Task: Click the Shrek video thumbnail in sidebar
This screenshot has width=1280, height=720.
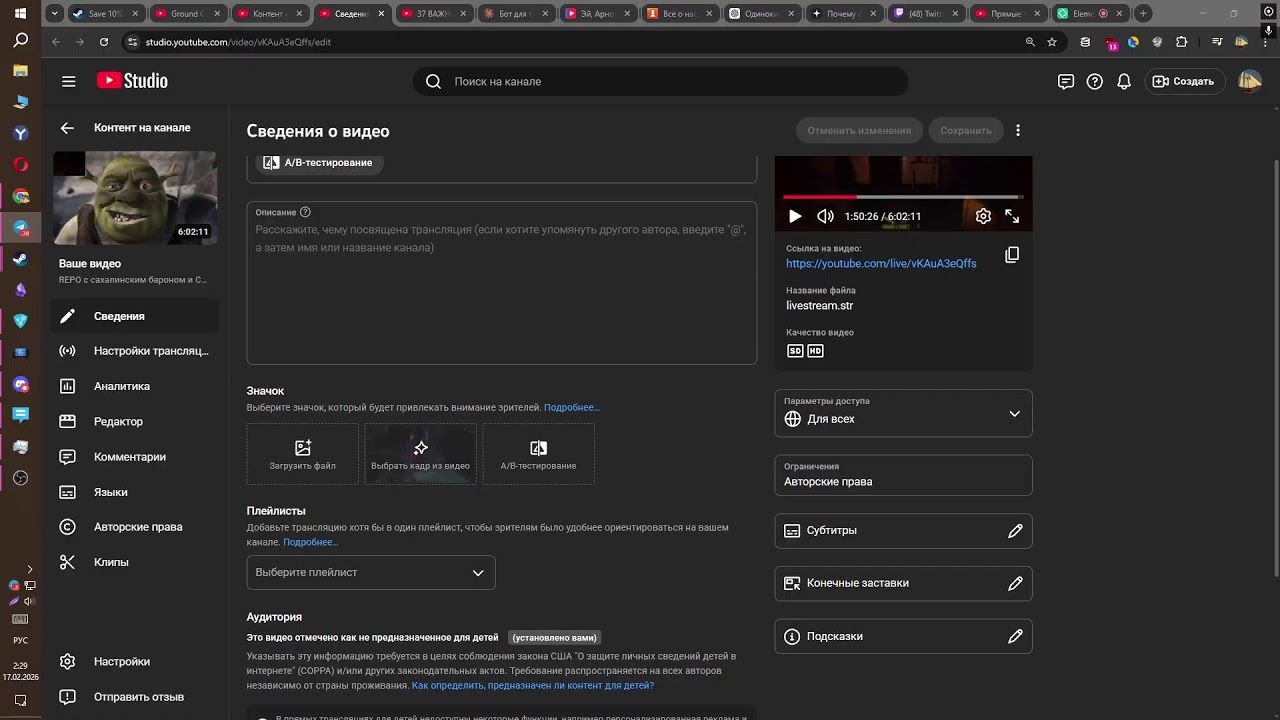Action: pyautogui.click(x=135, y=198)
